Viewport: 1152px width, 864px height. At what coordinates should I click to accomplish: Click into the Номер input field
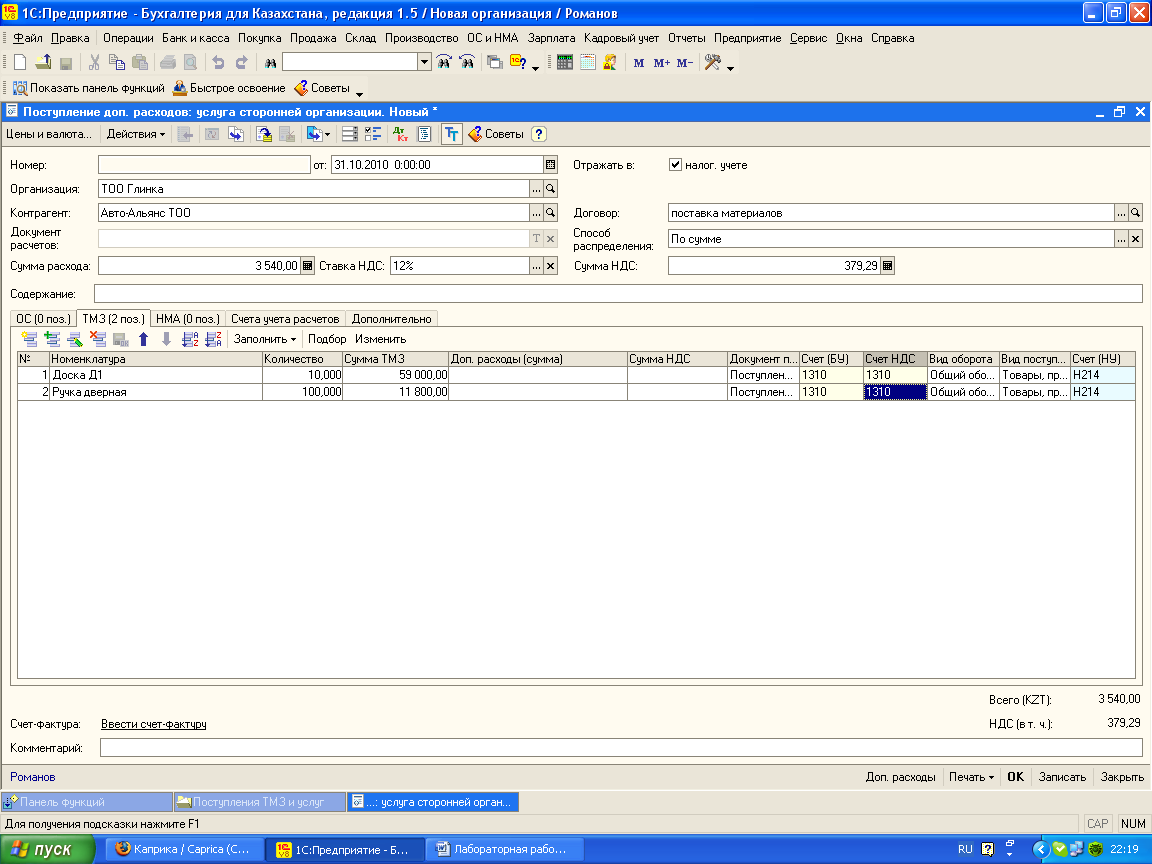(x=204, y=165)
